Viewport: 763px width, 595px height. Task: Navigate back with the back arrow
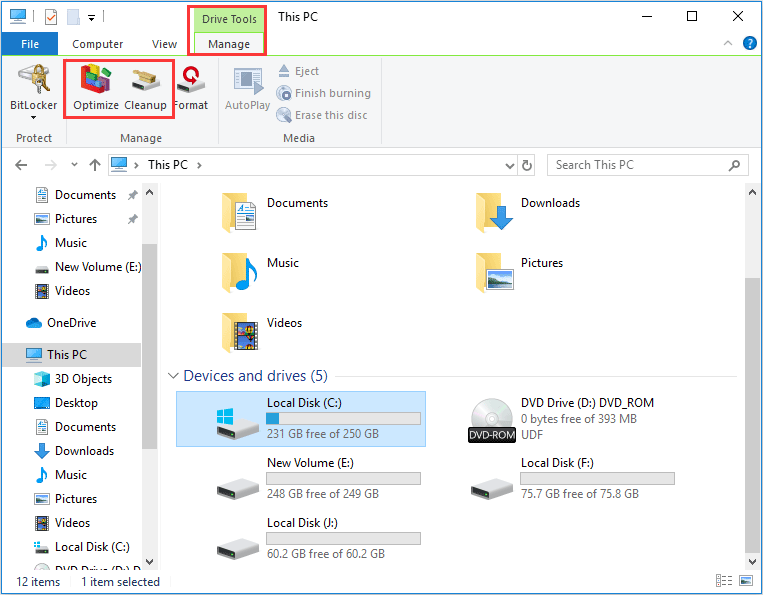tap(21, 165)
